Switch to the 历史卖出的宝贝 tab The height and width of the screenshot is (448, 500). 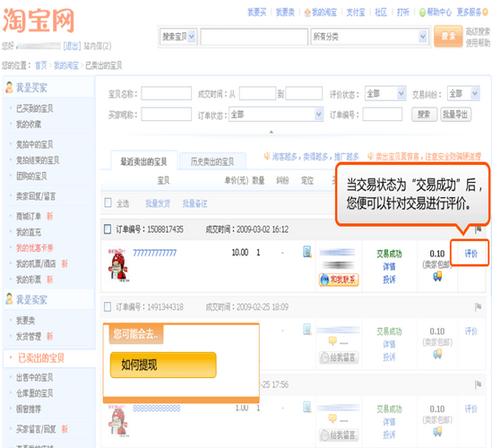pyautogui.click(x=212, y=162)
